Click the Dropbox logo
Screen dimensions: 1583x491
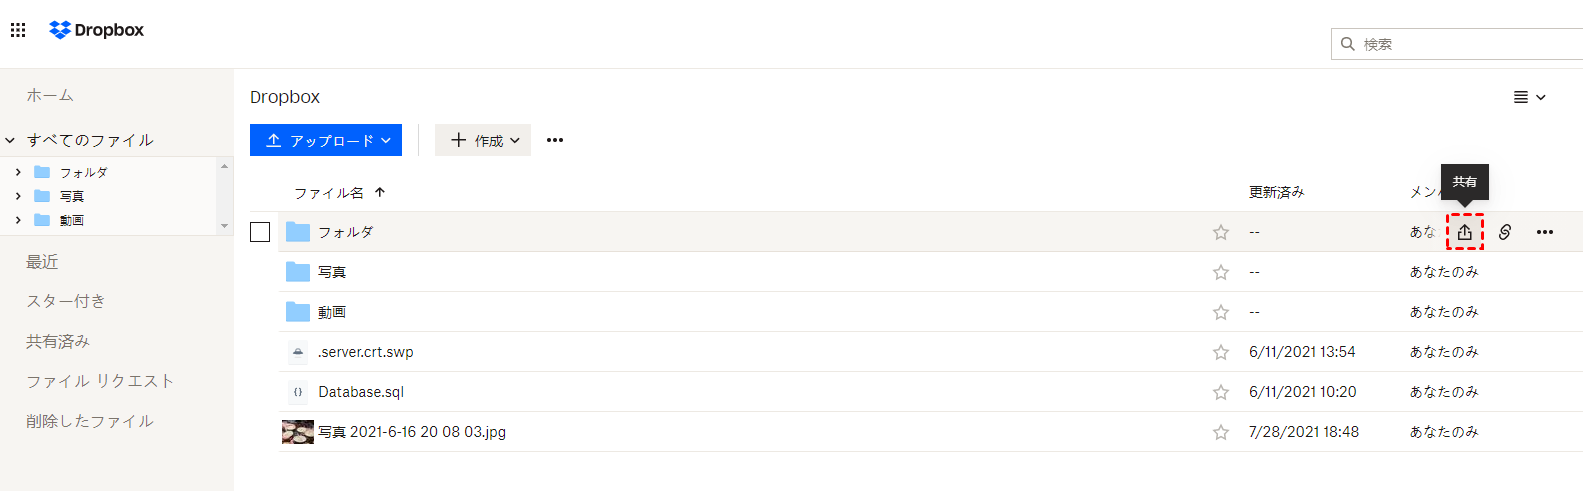coord(97,30)
